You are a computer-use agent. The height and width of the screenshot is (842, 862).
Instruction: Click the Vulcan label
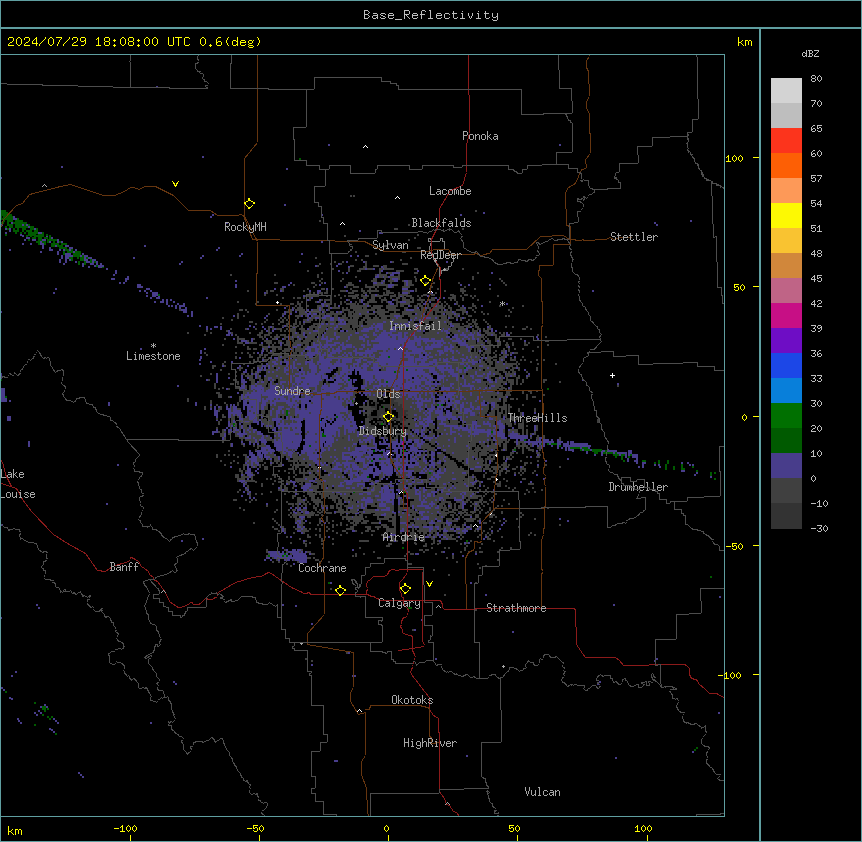click(x=542, y=792)
